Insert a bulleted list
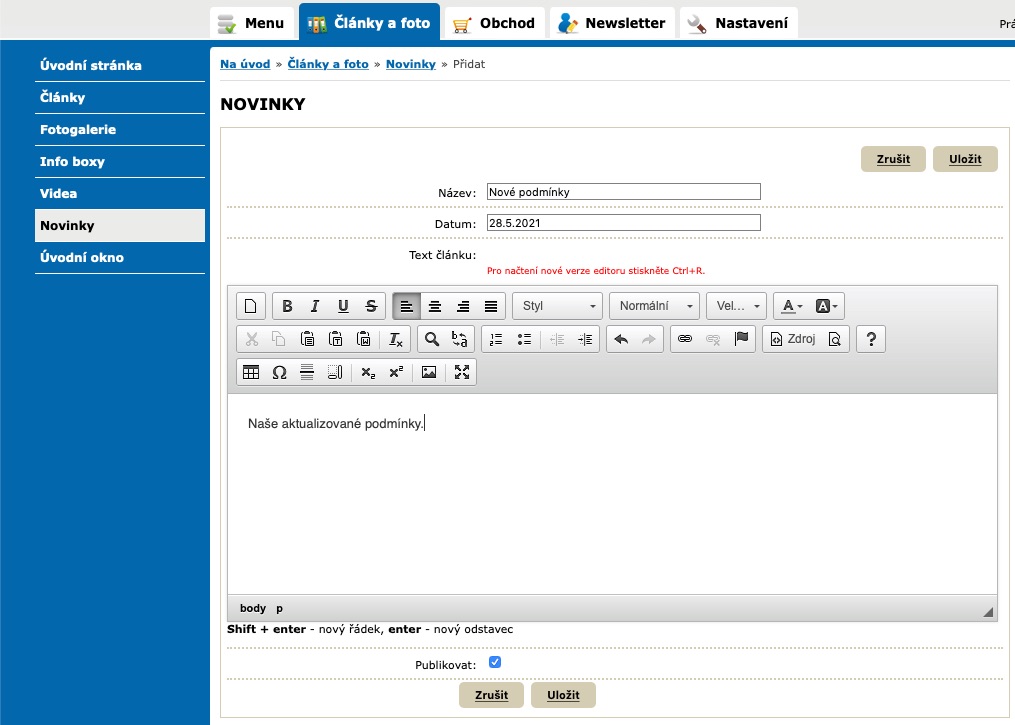 coord(524,339)
